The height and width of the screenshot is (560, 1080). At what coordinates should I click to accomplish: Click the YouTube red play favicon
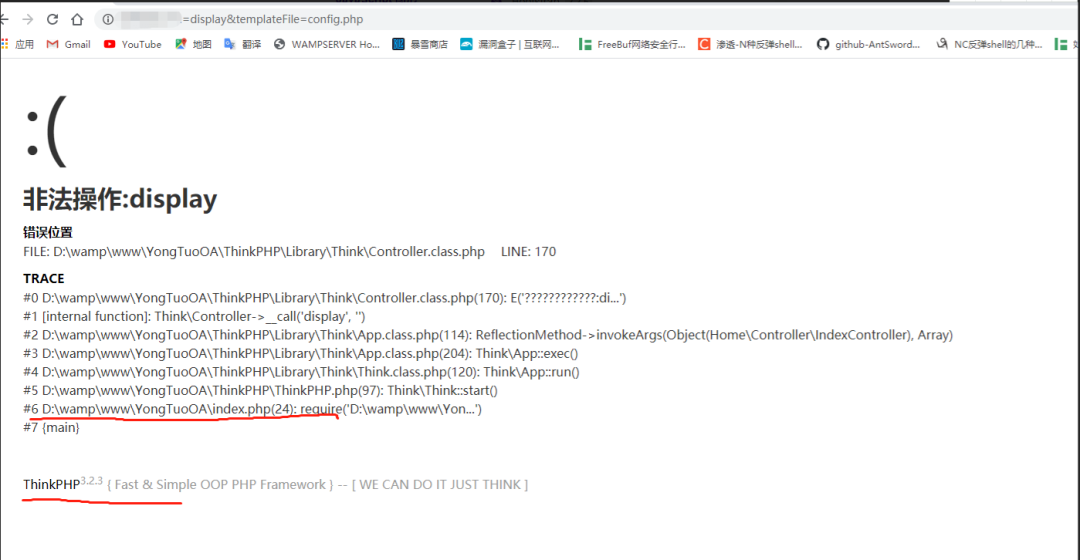pyautogui.click(x=110, y=44)
